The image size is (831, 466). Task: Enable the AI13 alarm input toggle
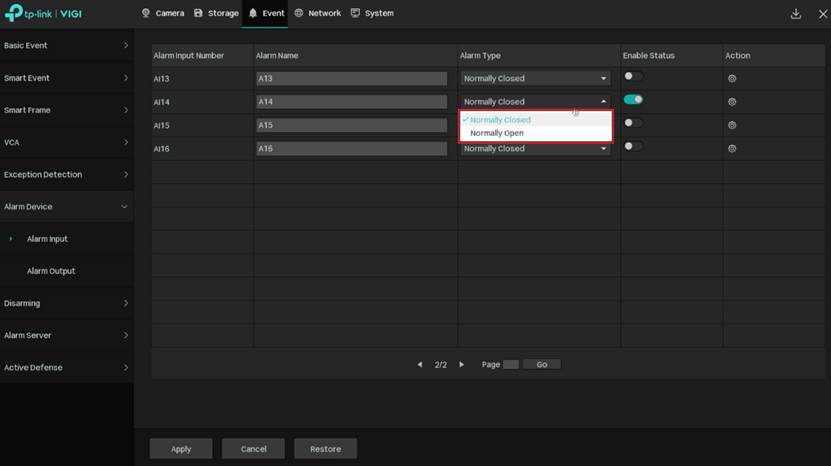(632, 76)
